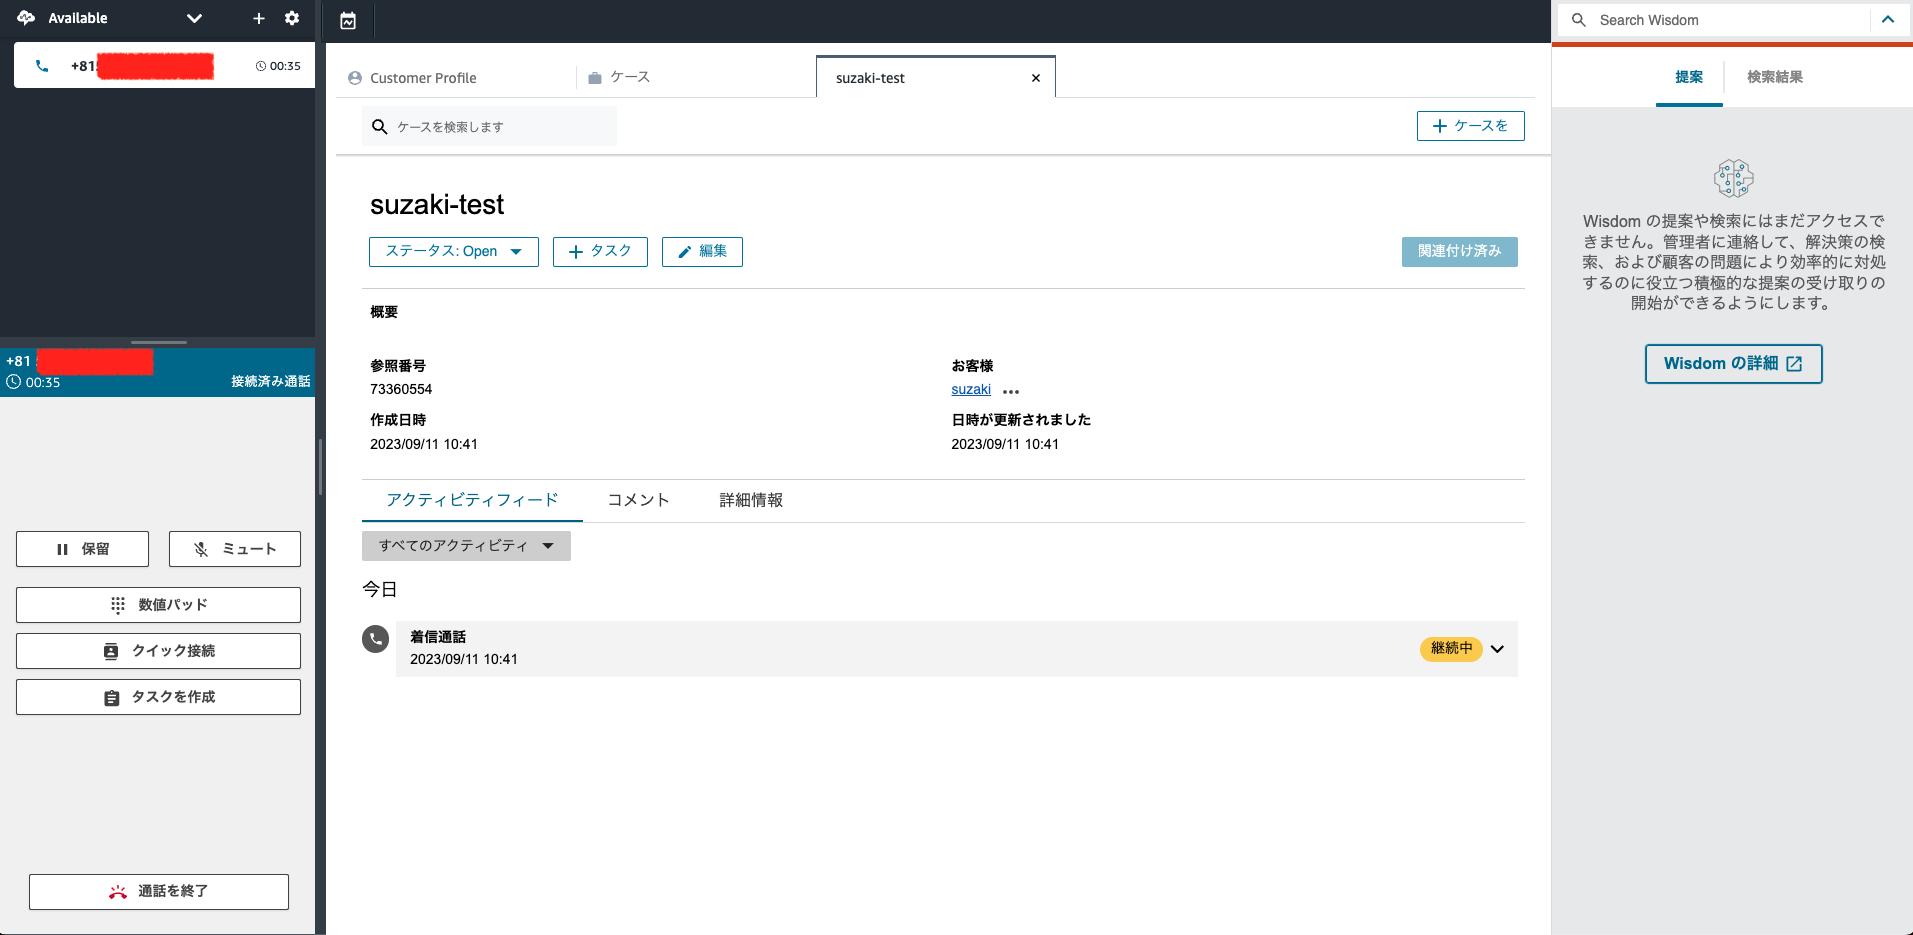Open the ステータス: Open dropdown
Image resolution: width=1913 pixels, height=935 pixels.
pos(453,251)
